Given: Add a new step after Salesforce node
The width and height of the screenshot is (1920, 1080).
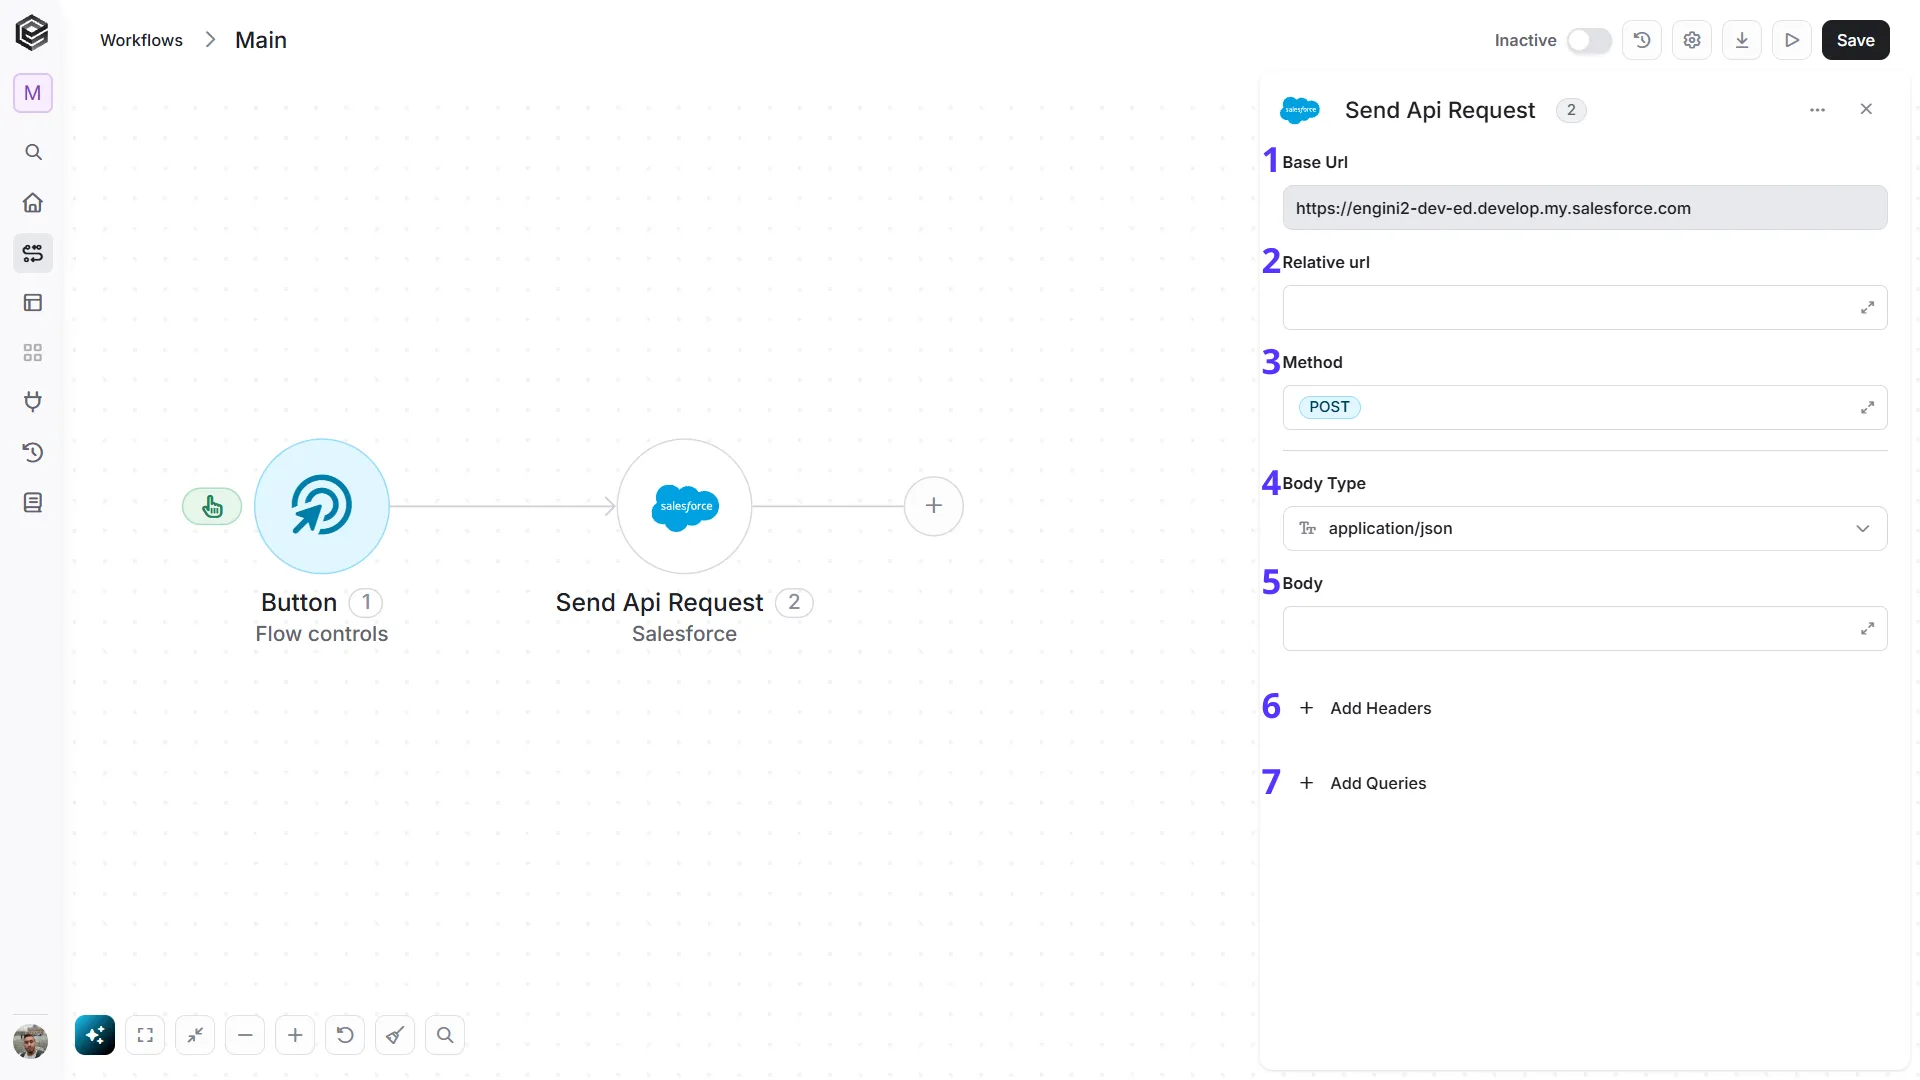Looking at the screenshot, I should [x=934, y=506].
